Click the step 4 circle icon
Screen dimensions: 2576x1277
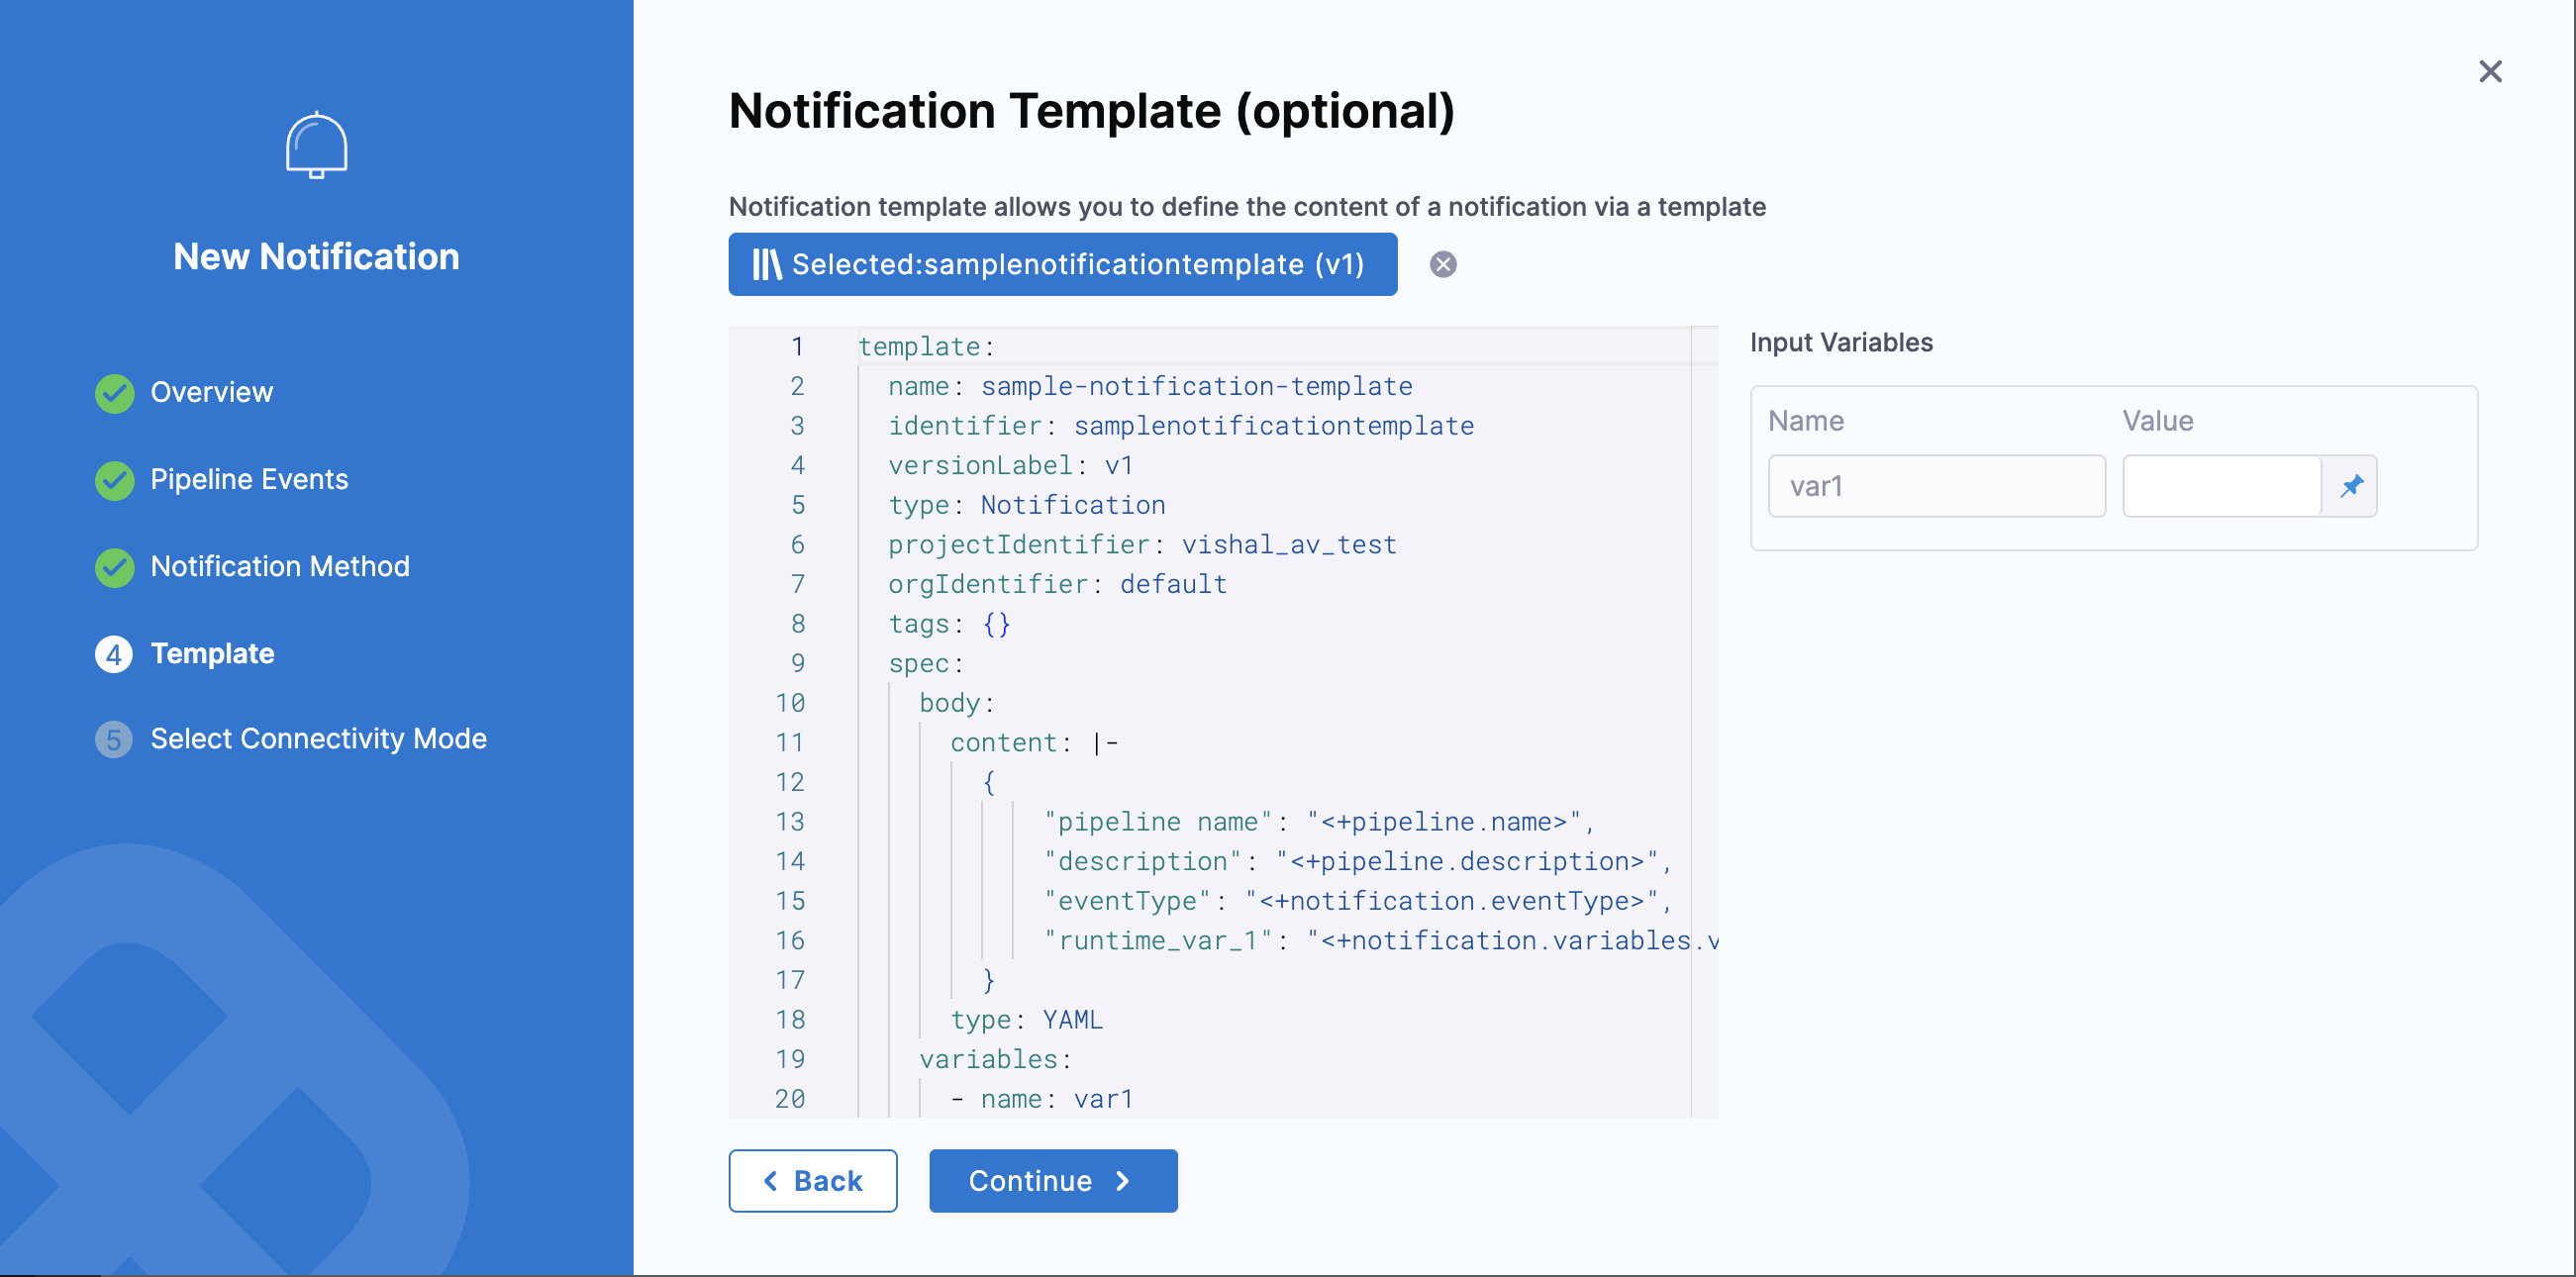pyautogui.click(x=114, y=654)
